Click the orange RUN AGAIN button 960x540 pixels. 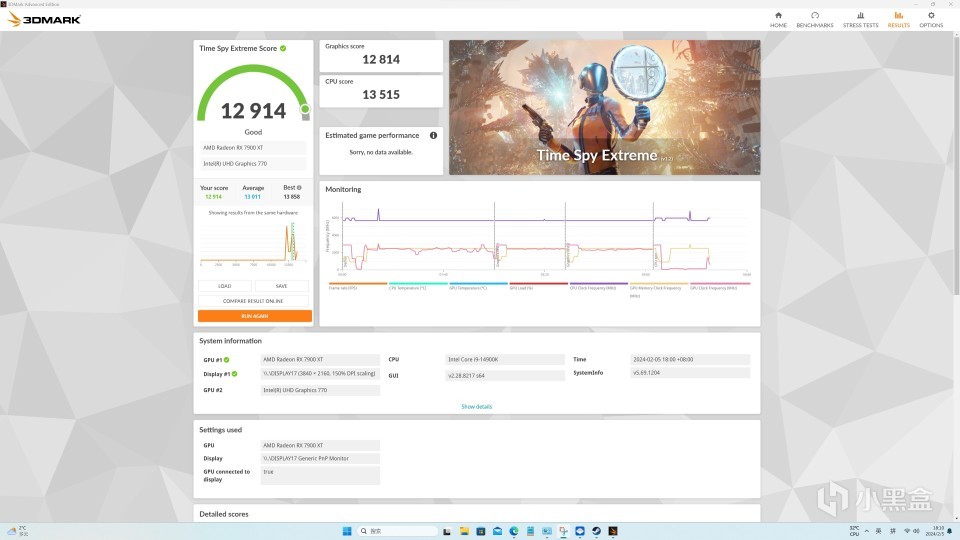[x=255, y=316]
